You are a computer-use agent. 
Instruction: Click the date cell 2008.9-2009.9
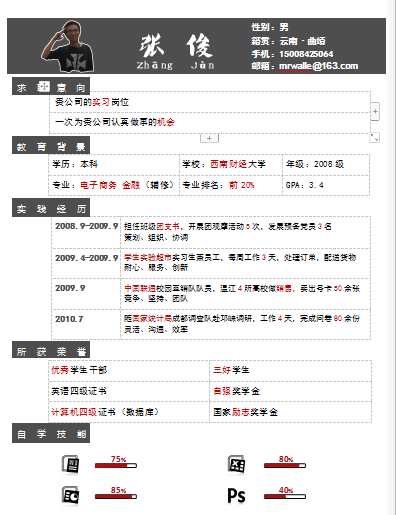click(x=86, y=232)
